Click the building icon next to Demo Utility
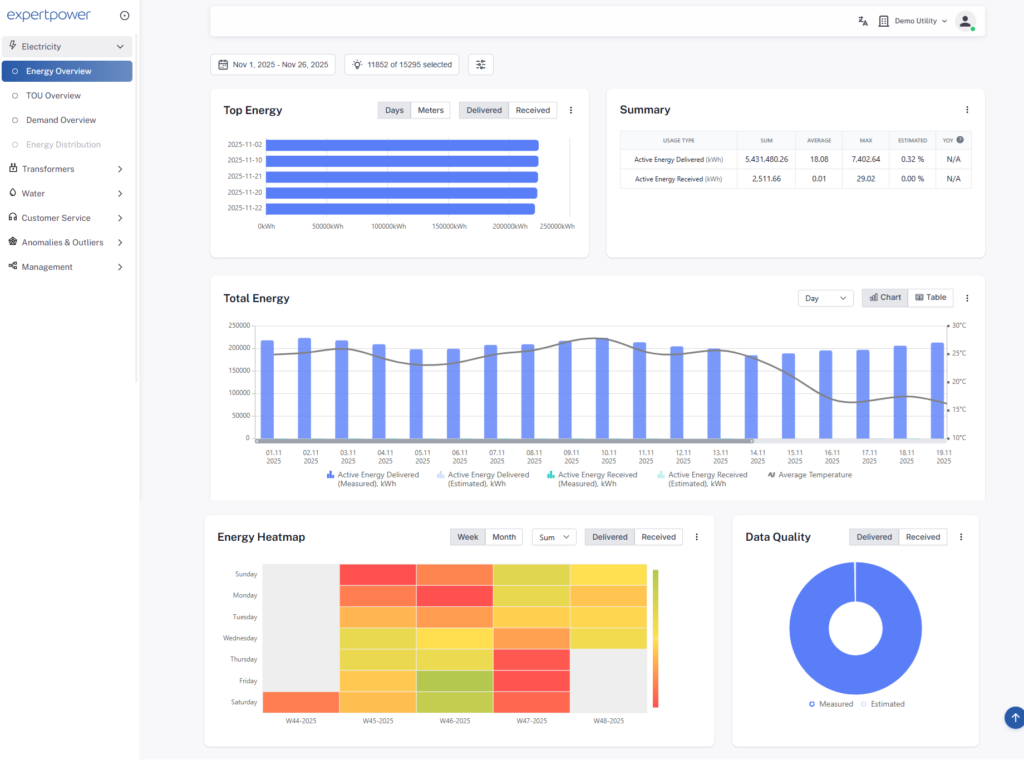This screenshot has width=1024, height=770. click(x=884, y=21)
